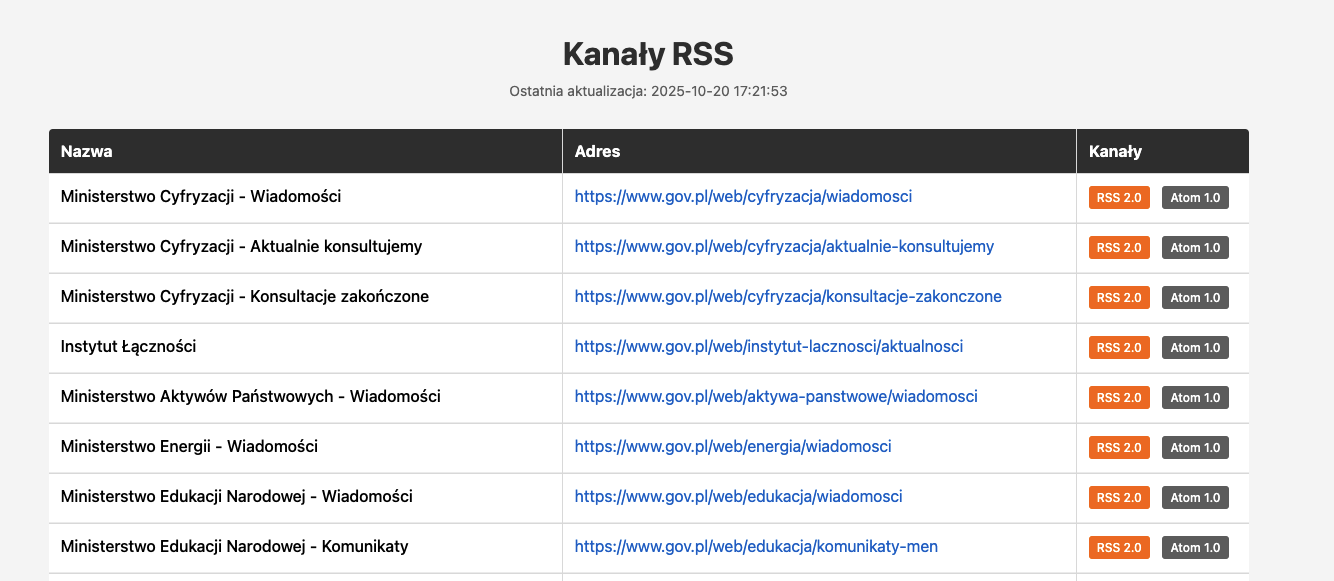
Task: Select RSS 2.0 badge for Instytut Łączności
Action: 1119,348
